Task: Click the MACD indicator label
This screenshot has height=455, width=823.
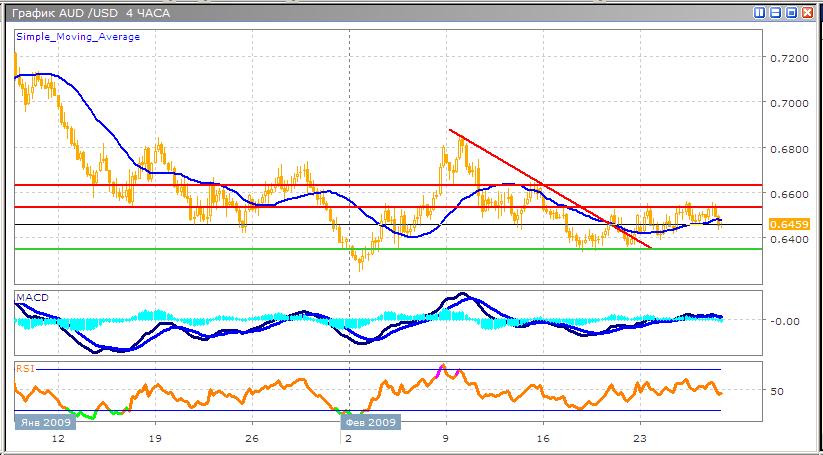Action: (x=32, y=298)
